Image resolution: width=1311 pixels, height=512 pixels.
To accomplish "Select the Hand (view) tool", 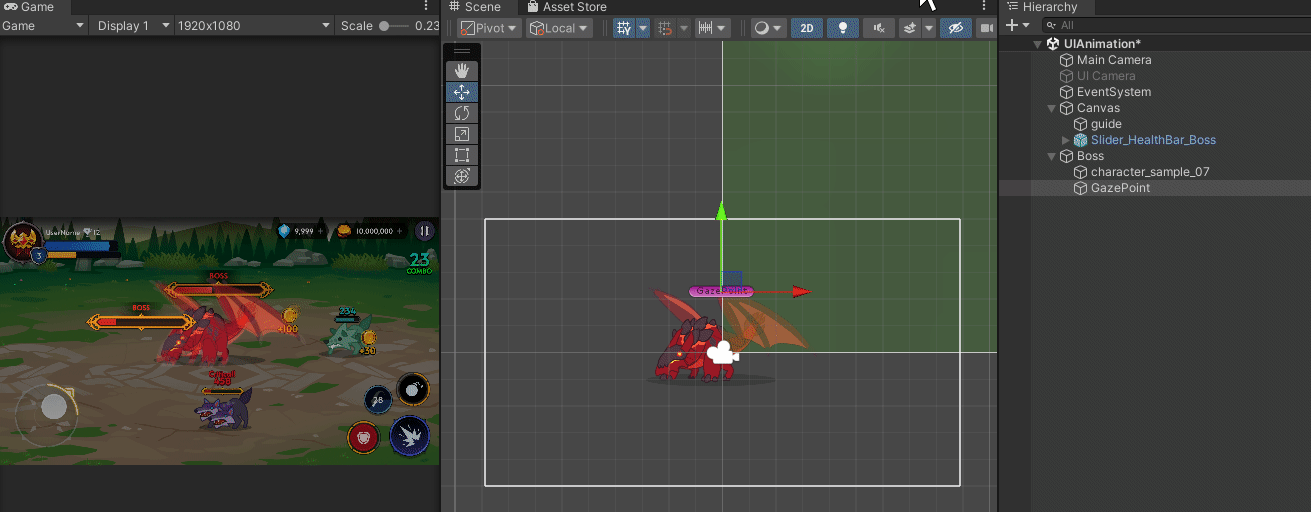I will click(461, 71).
